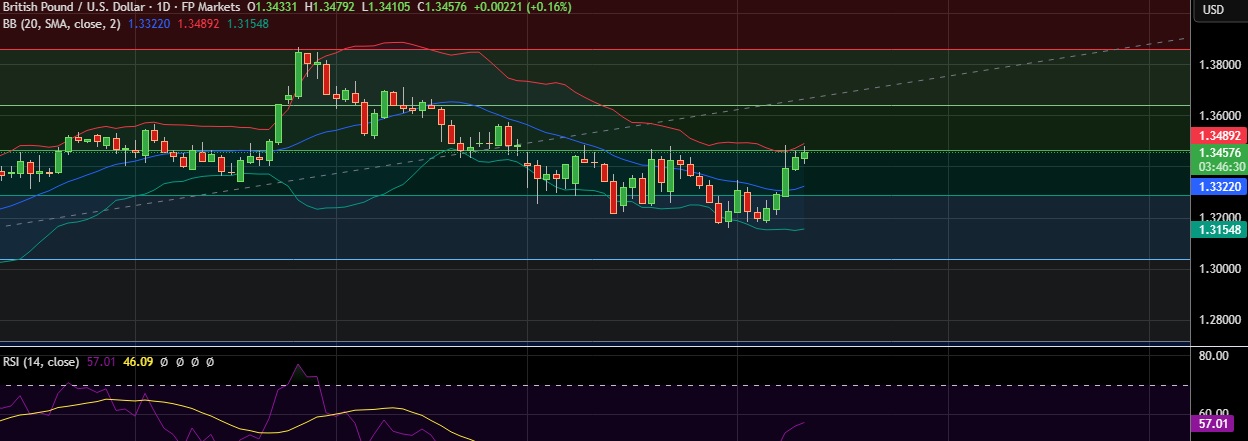Select the tallest green candle near the peak
This screenshot has width=1248, height=441.
(299, 74)
